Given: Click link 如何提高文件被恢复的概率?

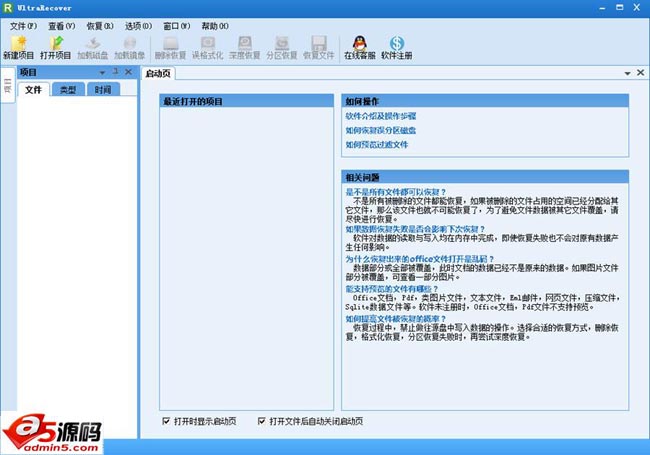Looking at the screenshot, I should tap(395, 319).
